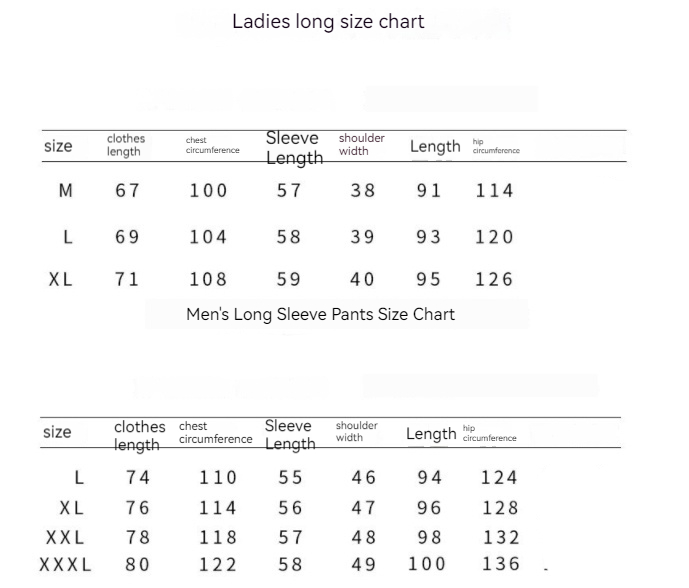
Task: Click men's XXXL chest circumference value 122
Action: pos(218,564)
